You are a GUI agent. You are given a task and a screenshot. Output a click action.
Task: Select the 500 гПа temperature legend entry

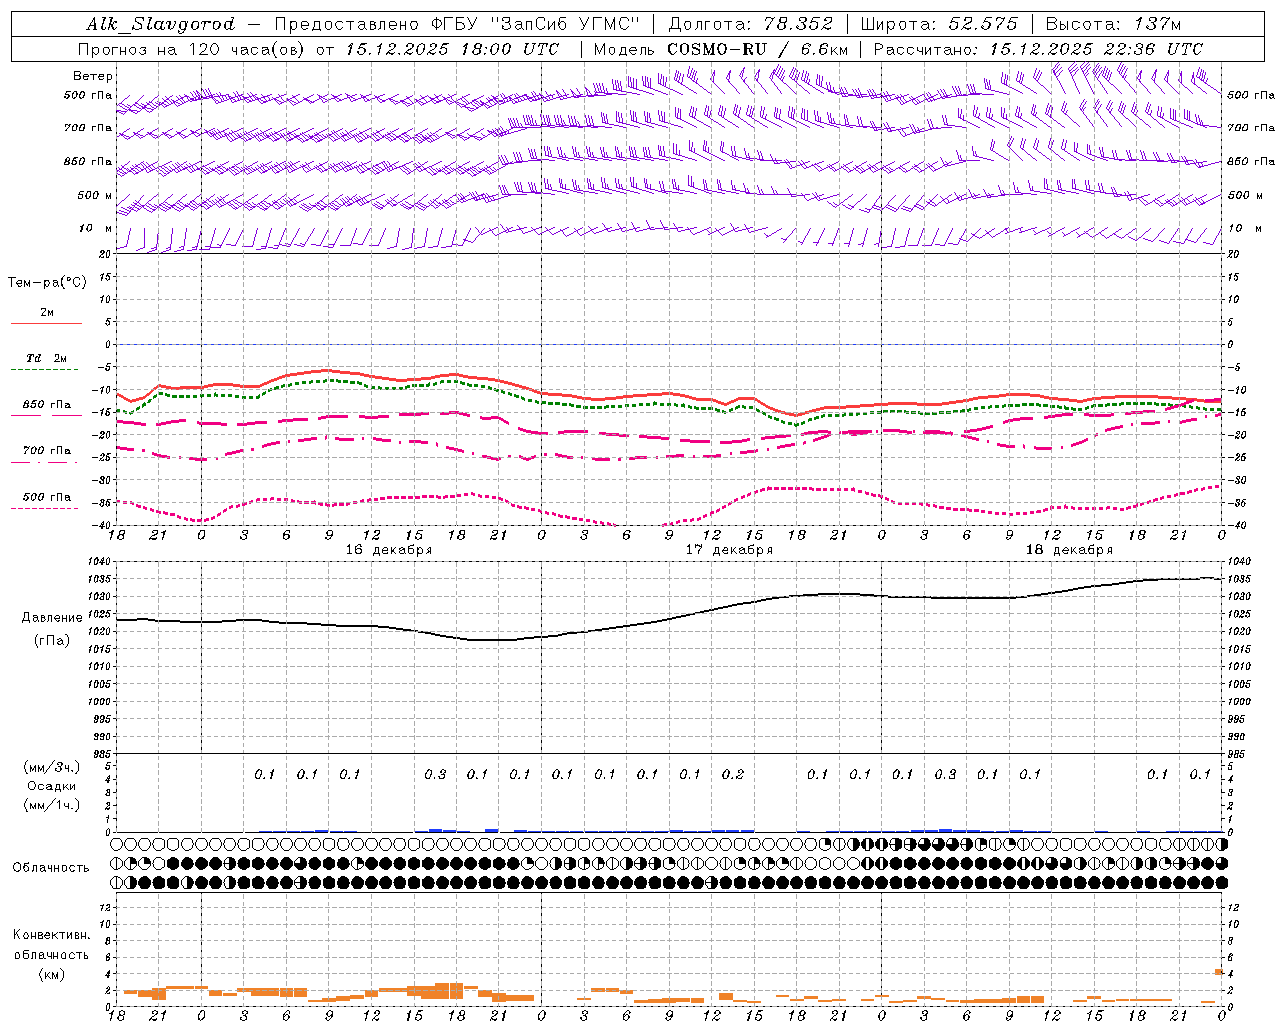[47, 497]
